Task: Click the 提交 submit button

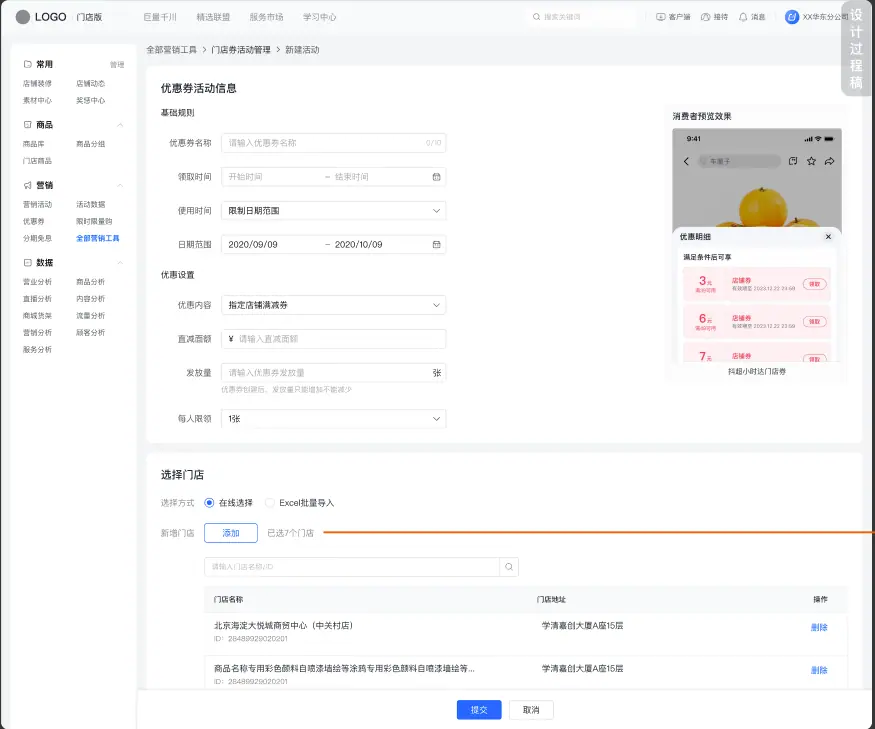Action: [479, 710]
